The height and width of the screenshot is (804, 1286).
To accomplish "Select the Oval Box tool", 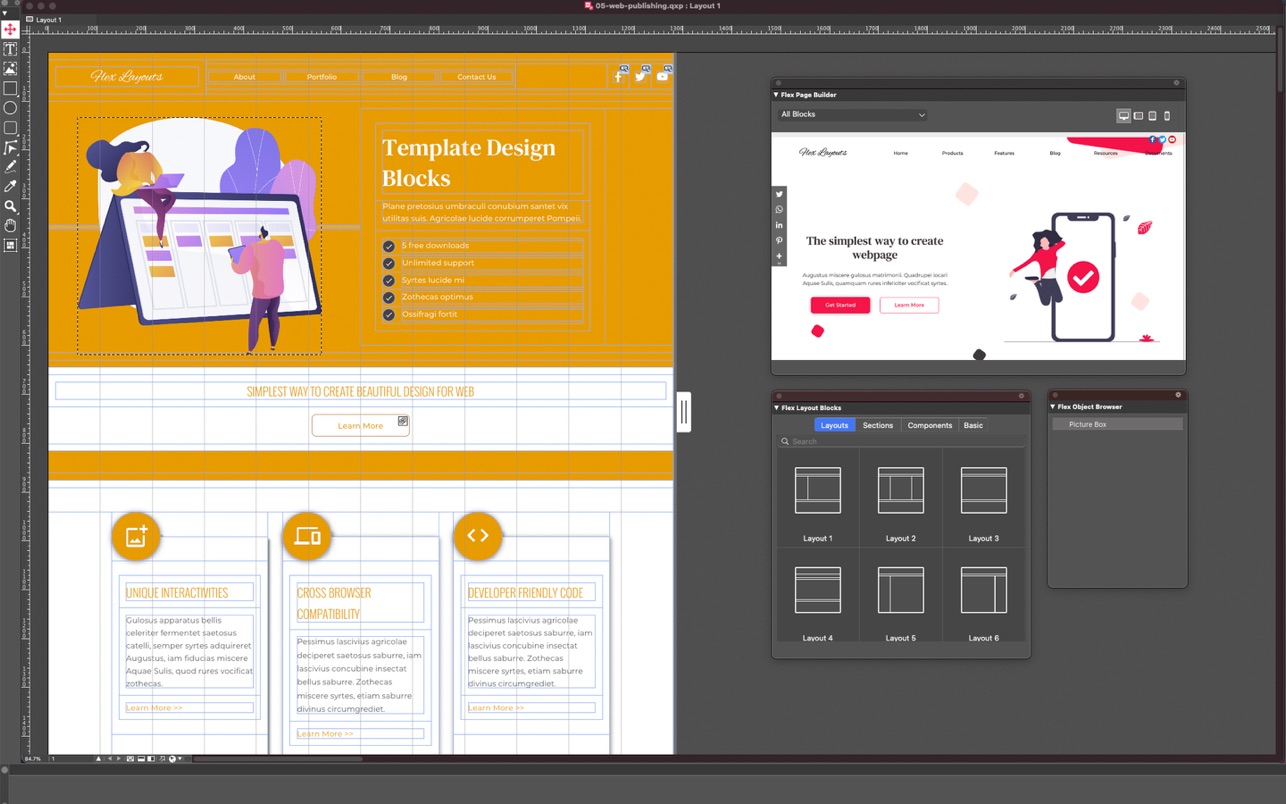I will click(10, 108).
